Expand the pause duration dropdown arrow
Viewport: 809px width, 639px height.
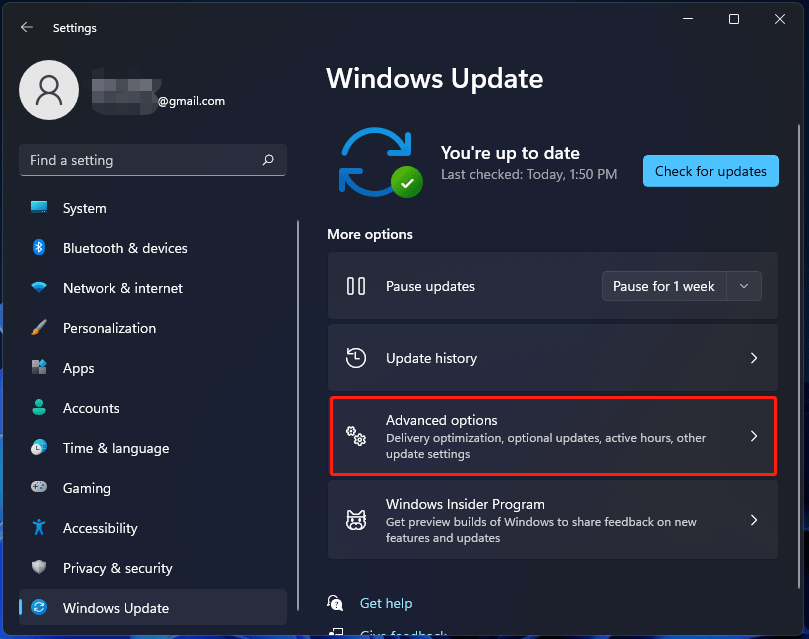pyautogui.click(x=744, y=286)
